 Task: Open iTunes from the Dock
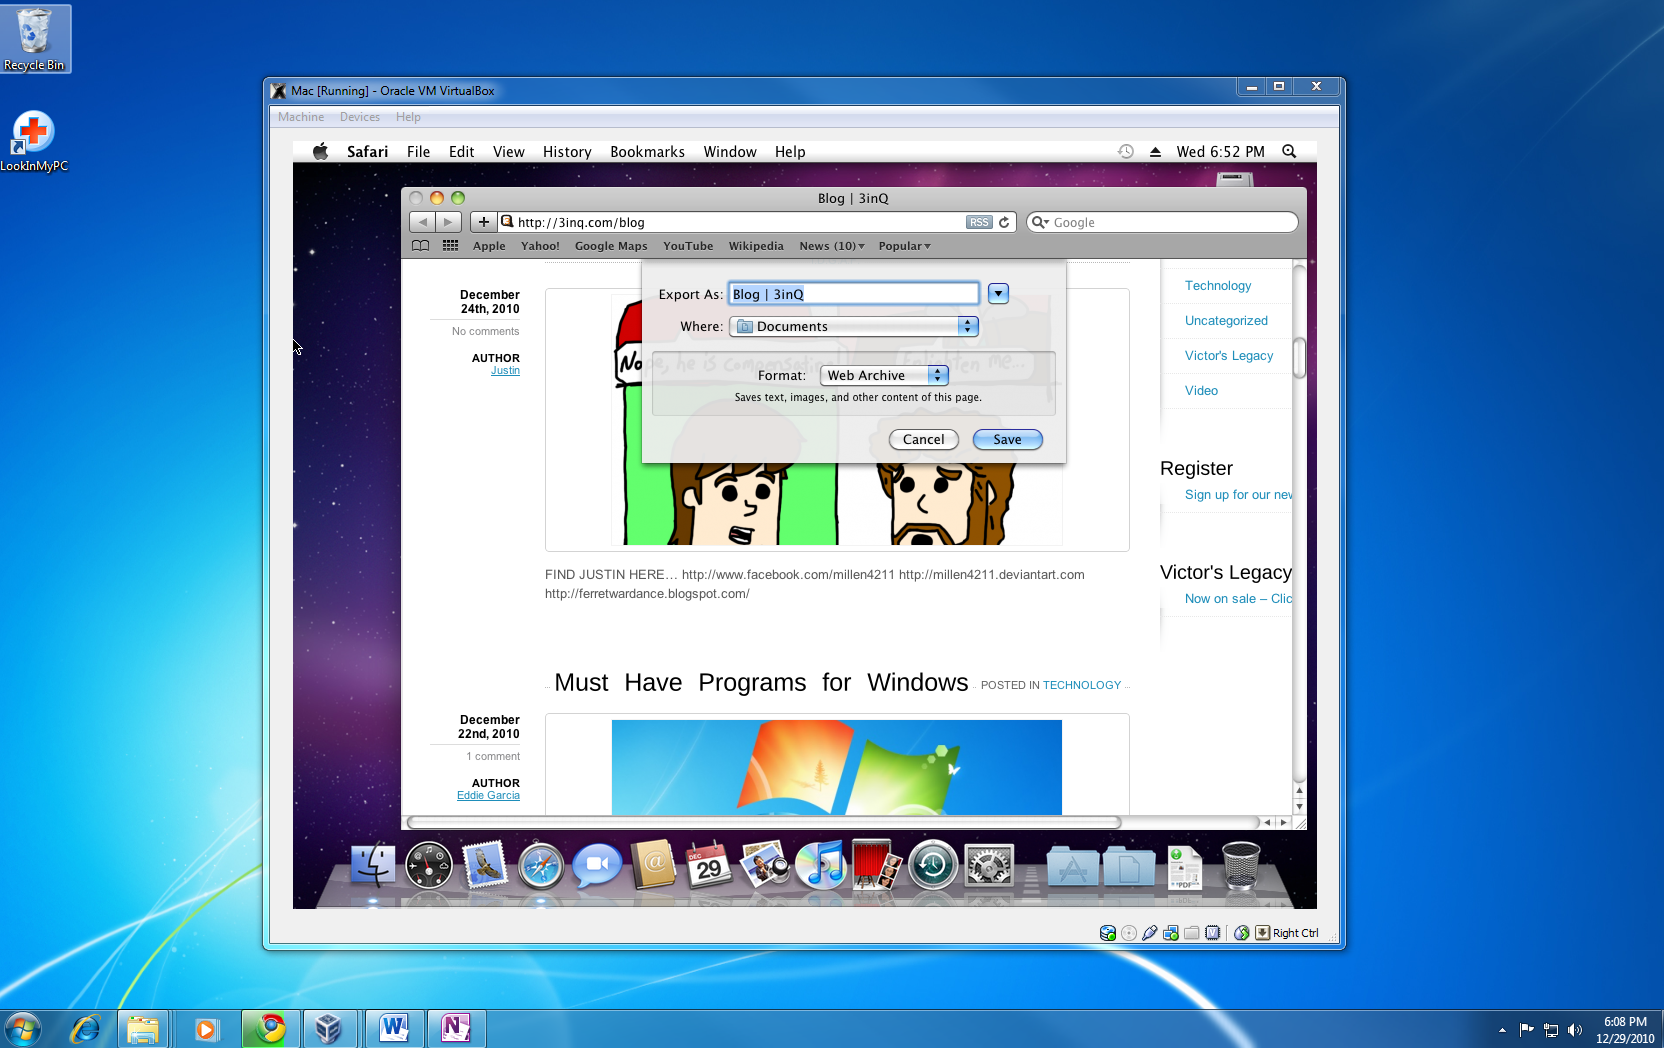821,866
